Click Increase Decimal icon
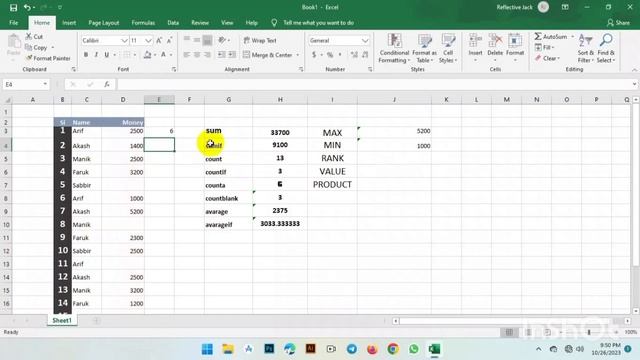Viewport: 640px width, 360px height. click(x=354, y=55)
